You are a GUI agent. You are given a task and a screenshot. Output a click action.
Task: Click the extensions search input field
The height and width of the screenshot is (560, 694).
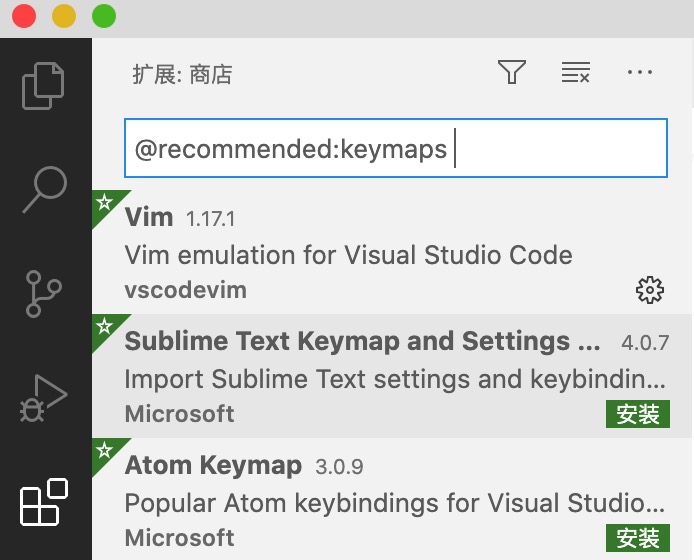pos(396,148)
